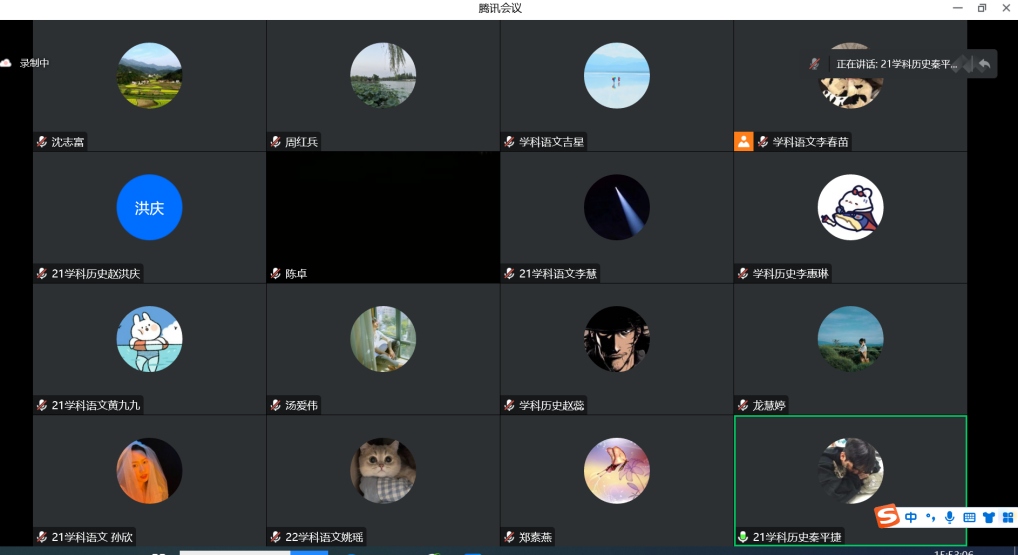Open Sogou skin shirt icon
The image size is (1018, 555).
point(988,518)
